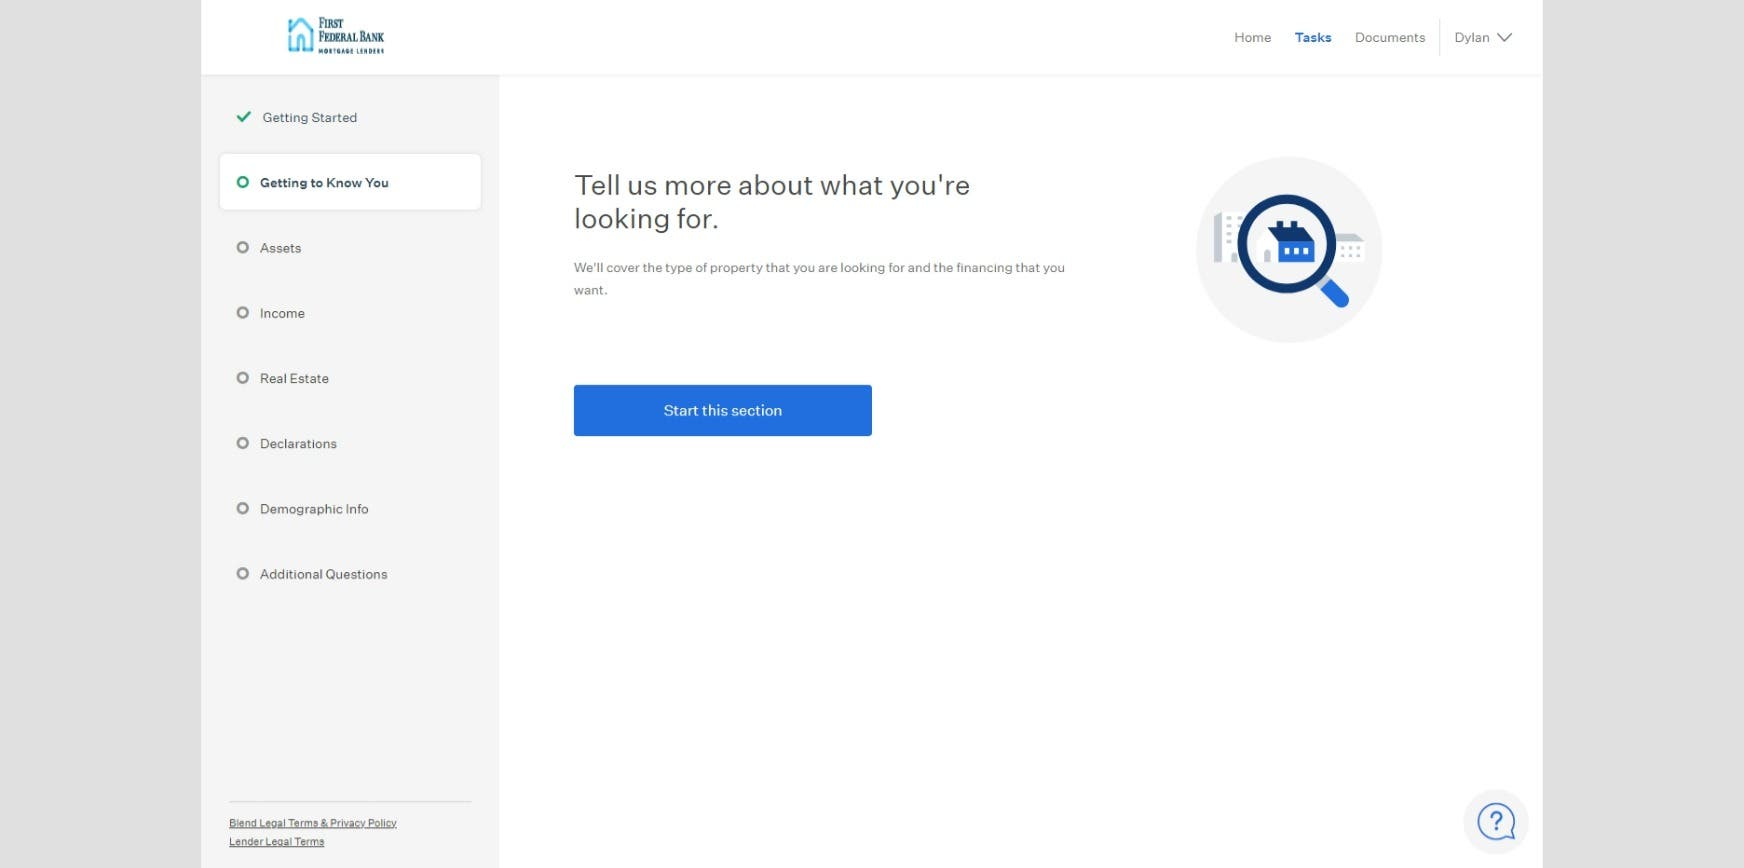1744x868 pixels.
Task: Navigate to the Demographic Info section
Action: coord(314,509)
